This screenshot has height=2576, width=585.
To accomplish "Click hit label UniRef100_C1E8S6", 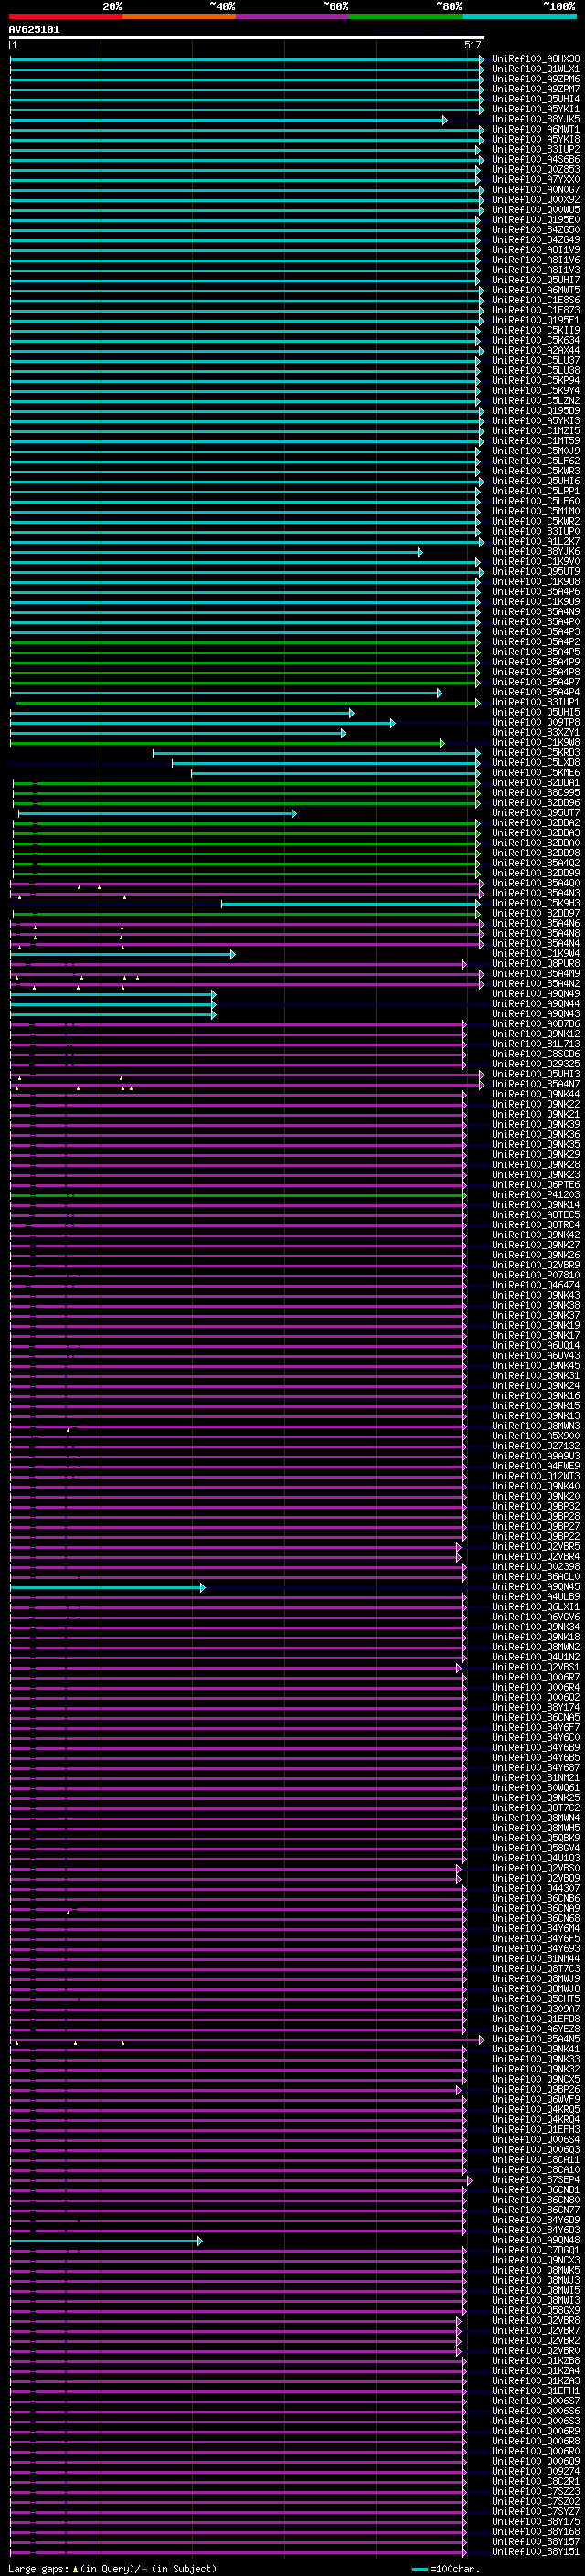I will (x=536, y=300).
